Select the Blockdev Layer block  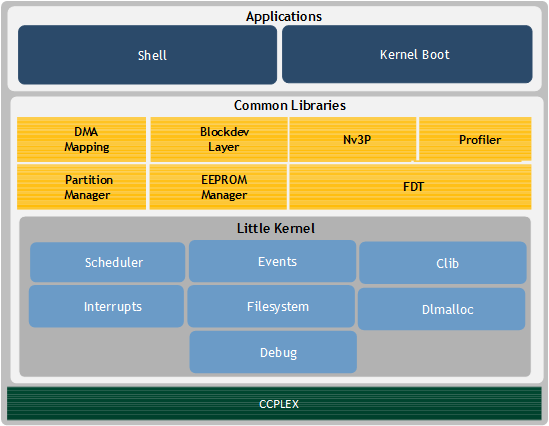click(x=219, y=139)
